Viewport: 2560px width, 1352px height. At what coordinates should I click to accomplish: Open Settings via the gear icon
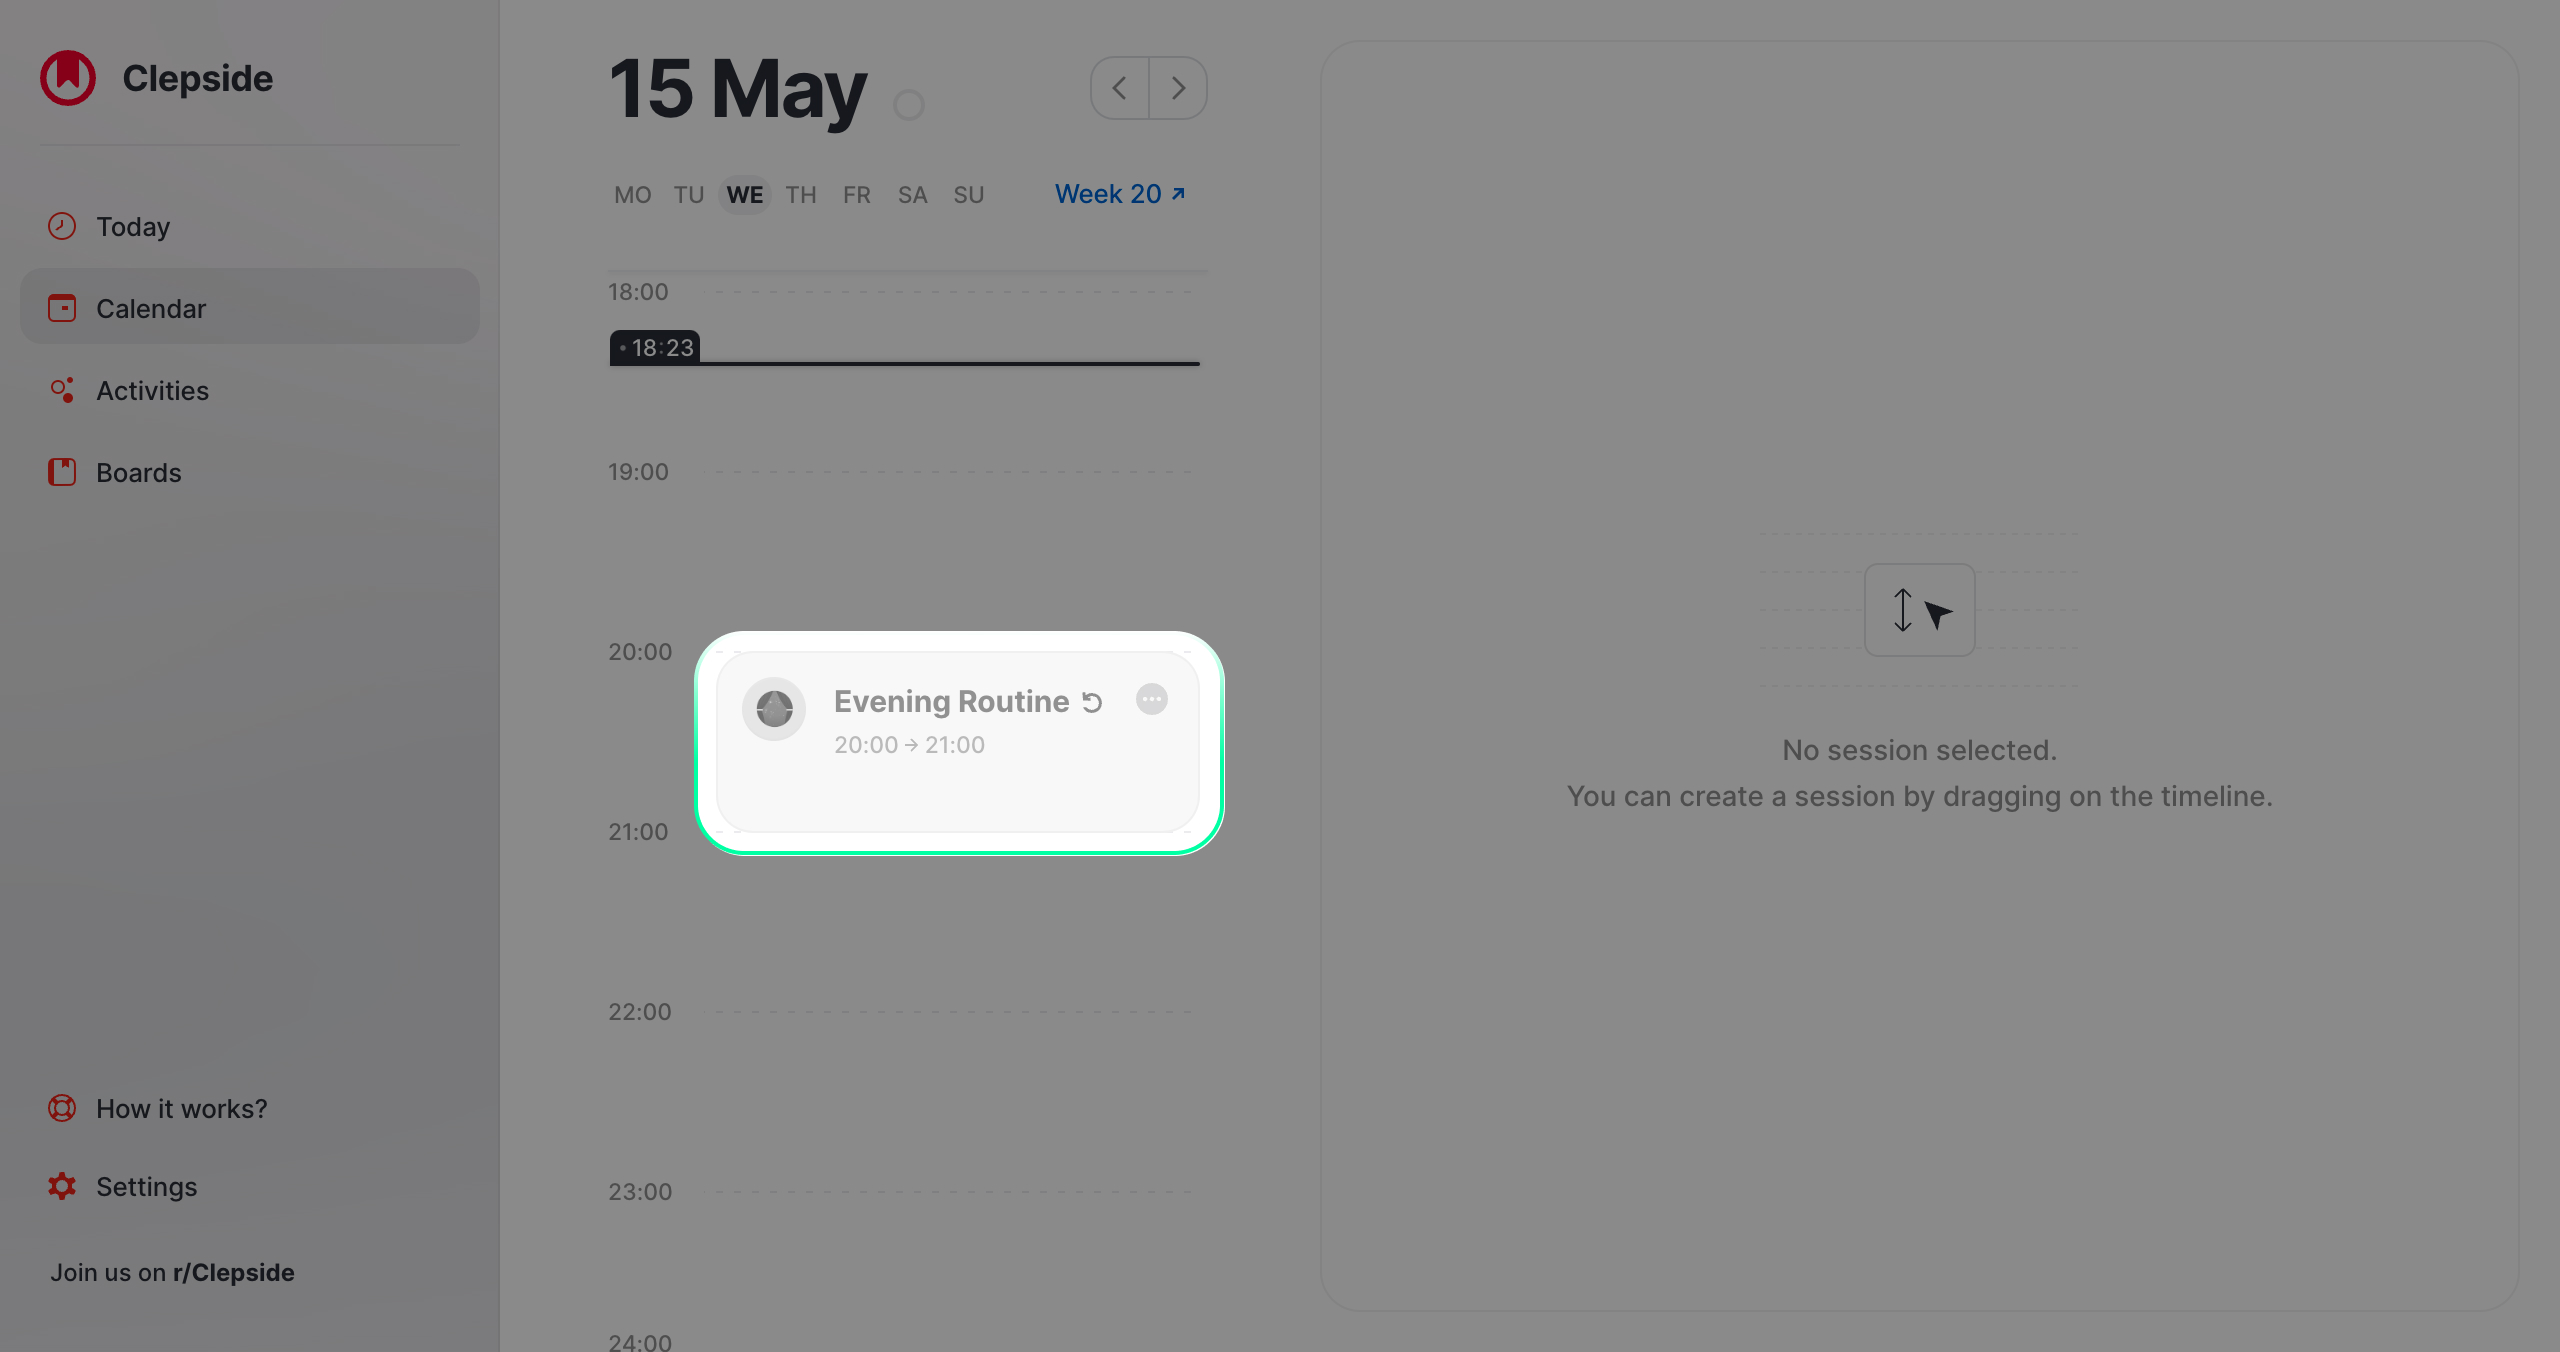point(62,1186)
